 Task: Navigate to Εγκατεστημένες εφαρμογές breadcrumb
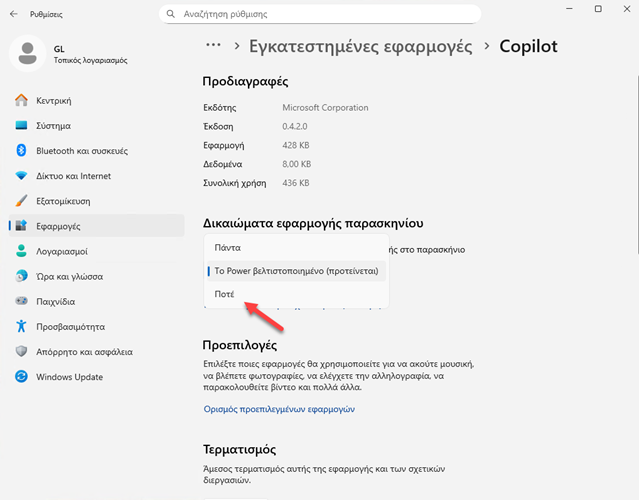click(x=361, y=46)
